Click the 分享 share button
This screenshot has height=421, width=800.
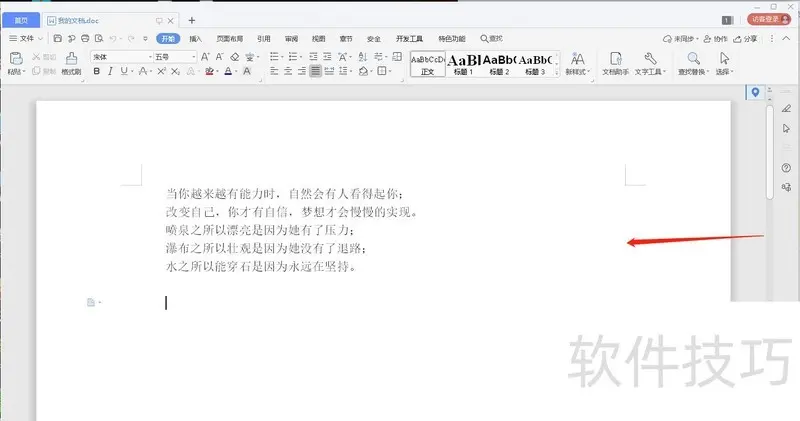click(x=745, y=39)
